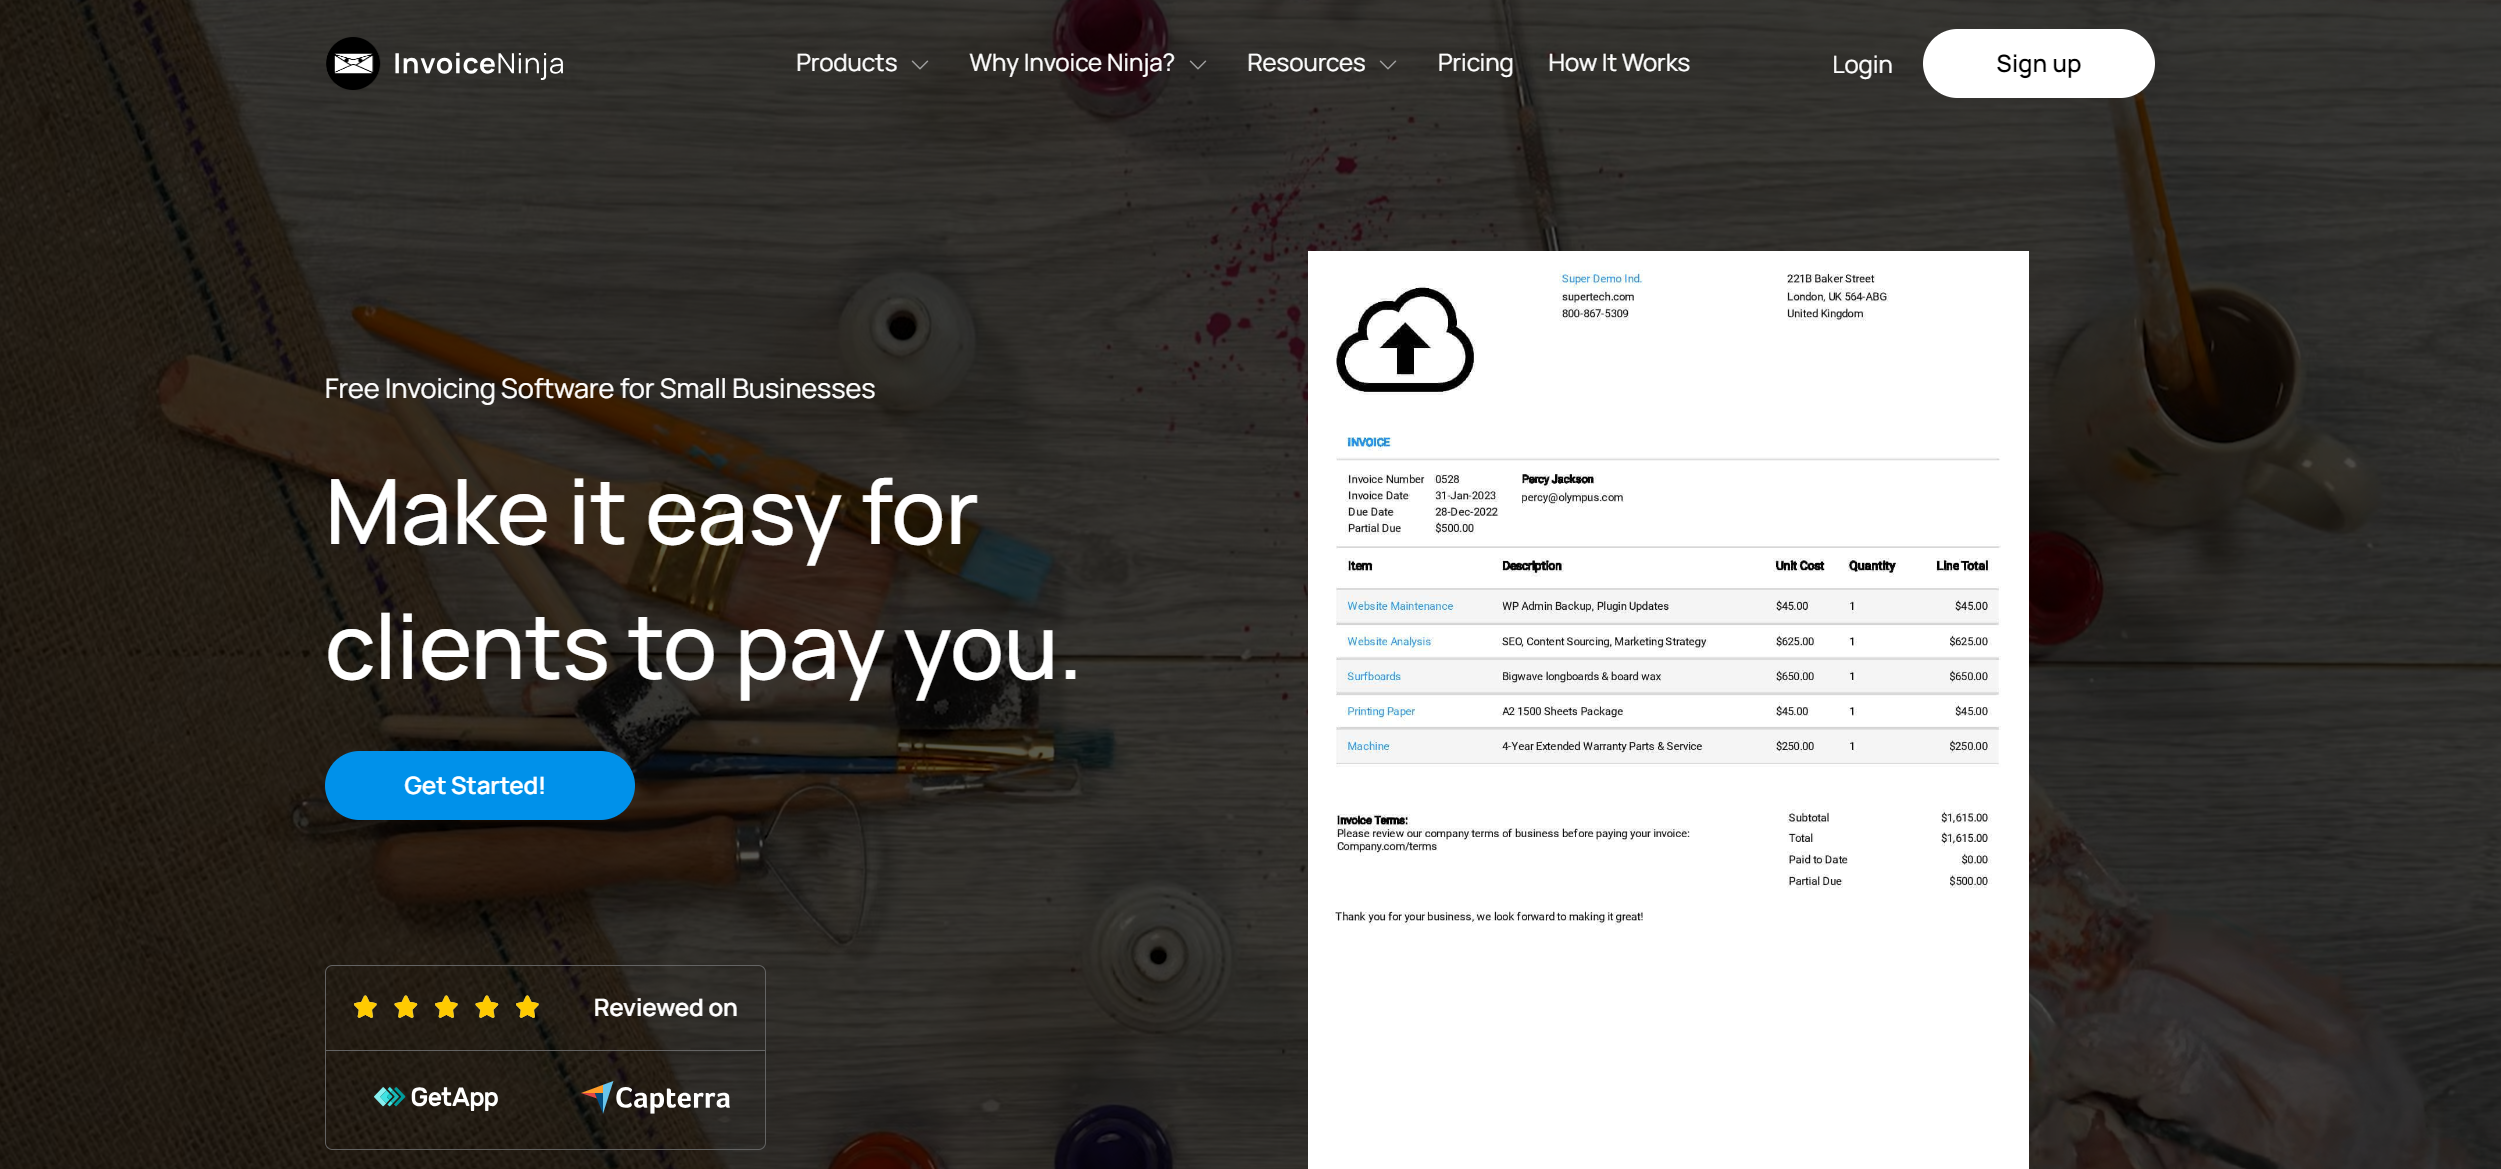Click the middle star of the review rating
The width and height of the screenshot is (2501, 1169).
446,1007
